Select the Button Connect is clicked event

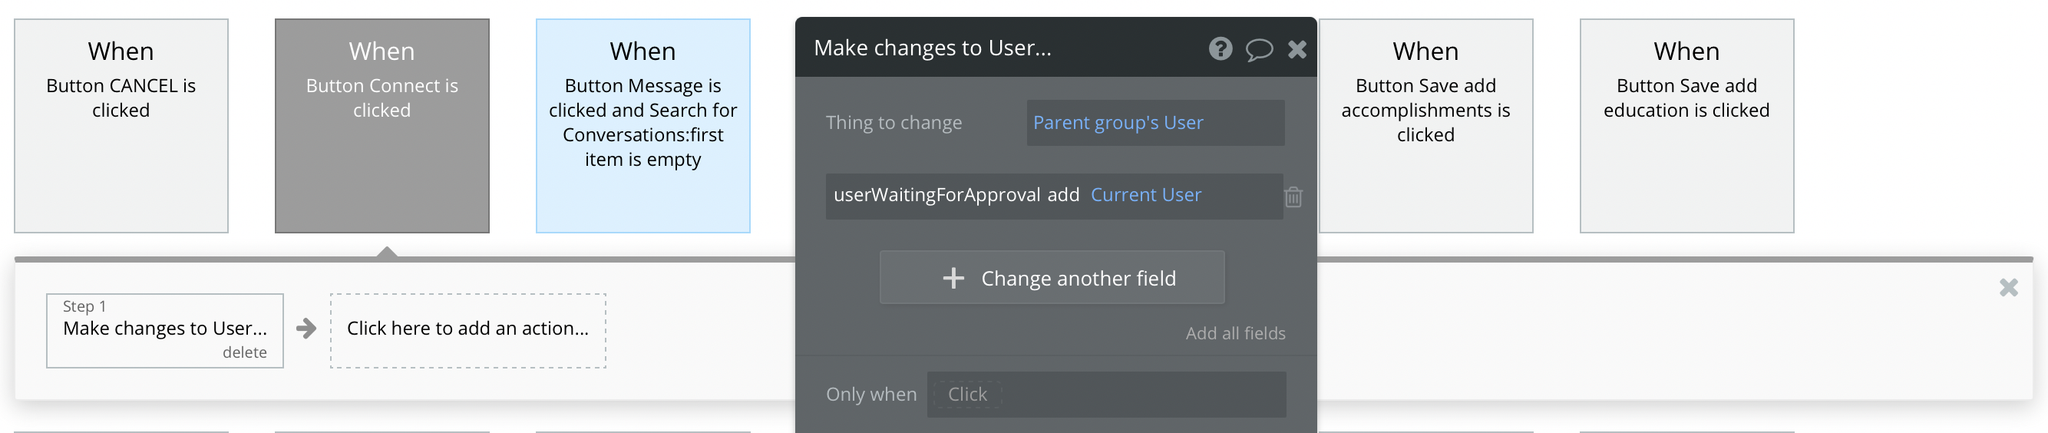(382, 125)
